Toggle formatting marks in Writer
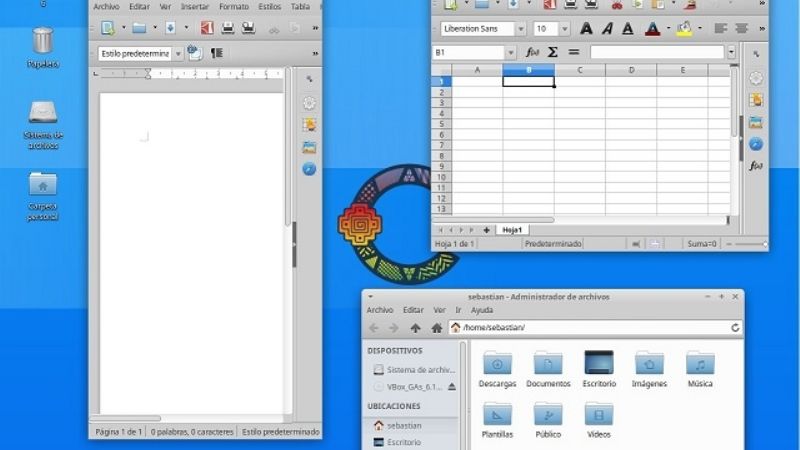Viewport: 800px width, 450px height. (x=217, y=53)
